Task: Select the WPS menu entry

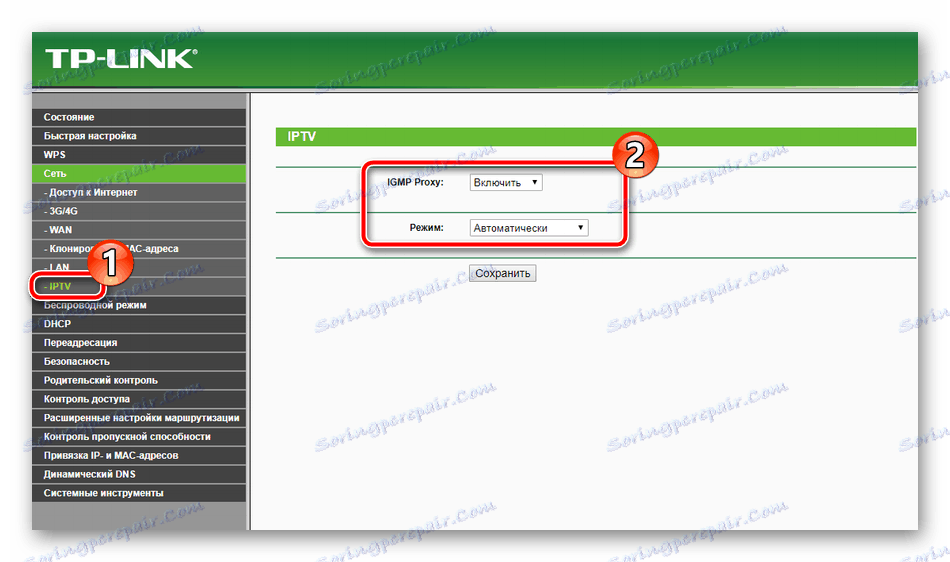Action: pyautogui.click(x=139, y=154)
